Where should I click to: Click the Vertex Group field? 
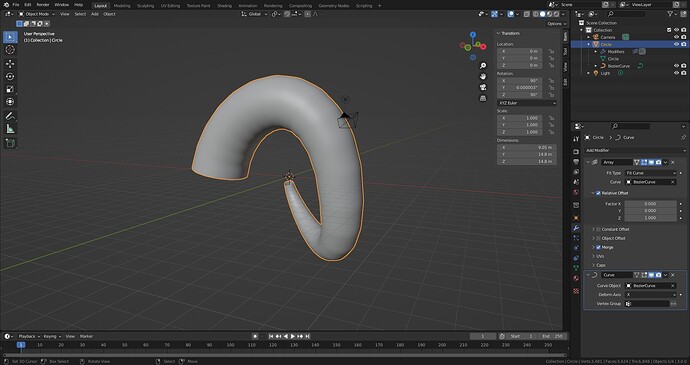click(x=647, y=304)
